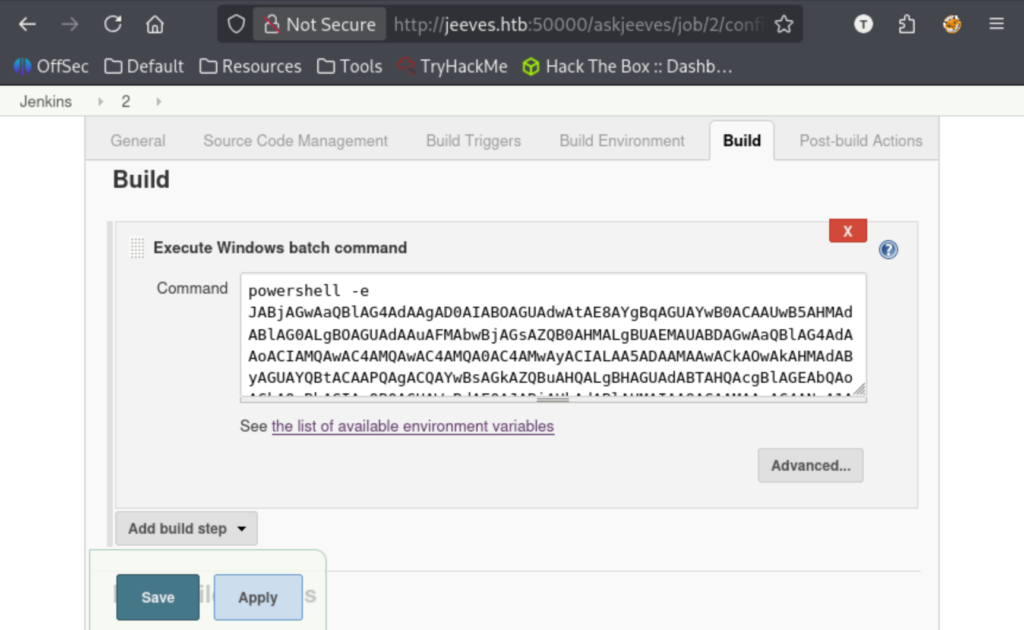Open the Source Code Management tab

(295, 141)
